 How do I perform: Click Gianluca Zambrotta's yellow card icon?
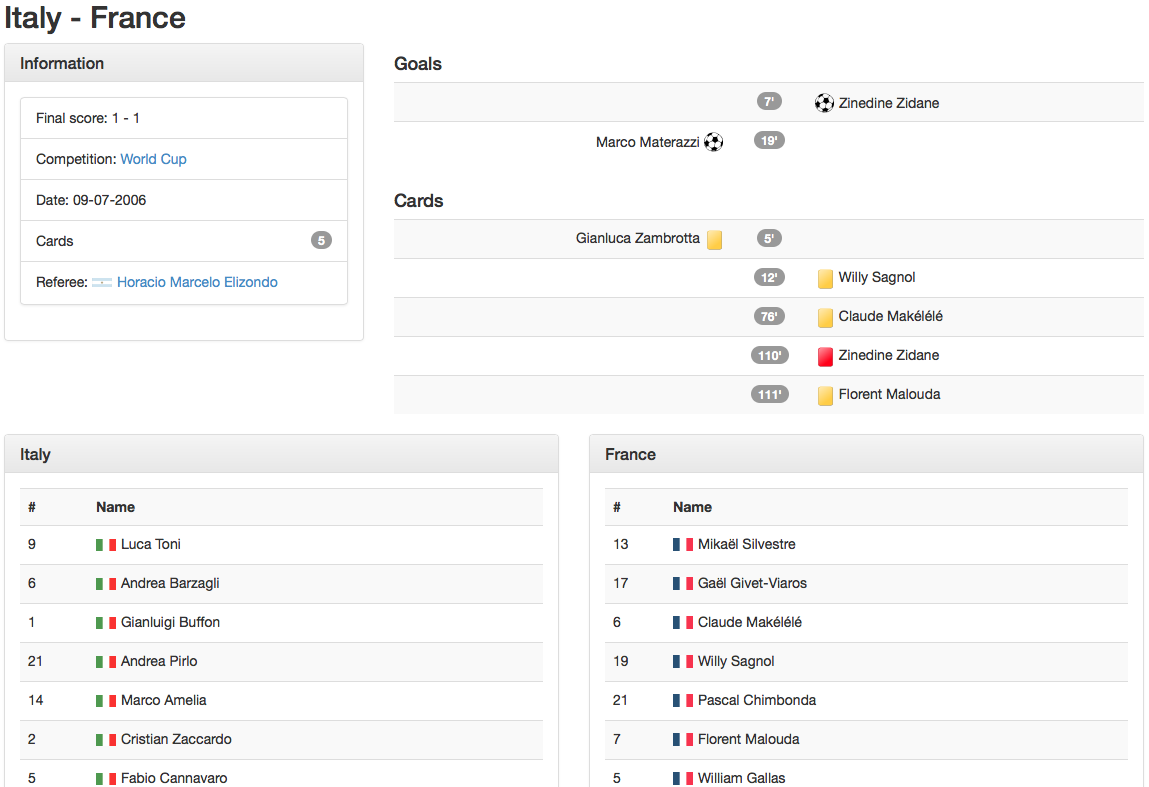[x=714, y=239]
